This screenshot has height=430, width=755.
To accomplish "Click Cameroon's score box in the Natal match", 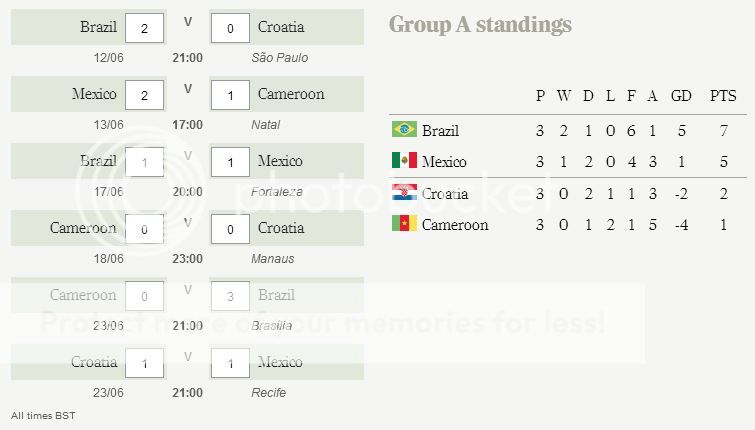I will [x=230, y=95].
